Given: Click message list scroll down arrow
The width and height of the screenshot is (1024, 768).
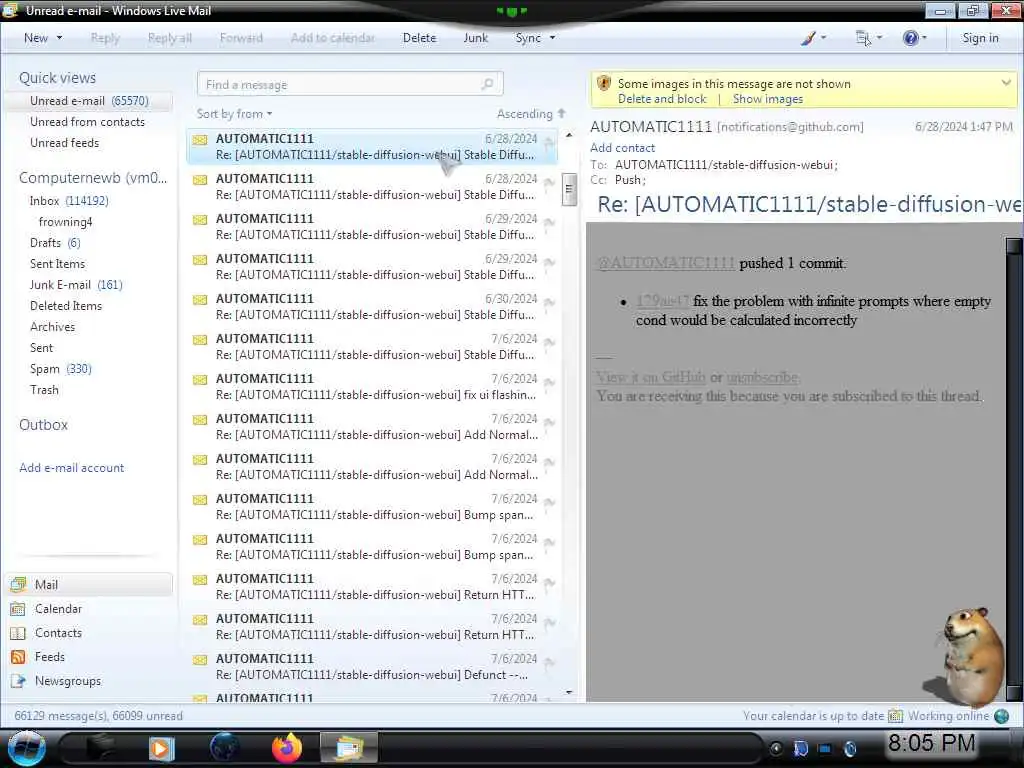Looking at the screenshot, I should [569, 693].
